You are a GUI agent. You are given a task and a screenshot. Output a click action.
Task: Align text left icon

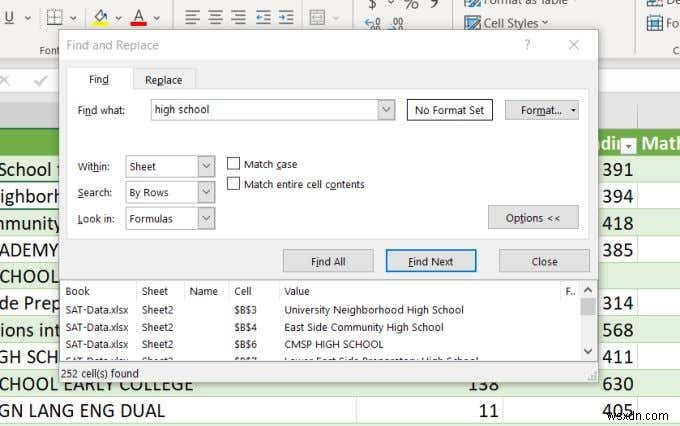coord(192,17)
